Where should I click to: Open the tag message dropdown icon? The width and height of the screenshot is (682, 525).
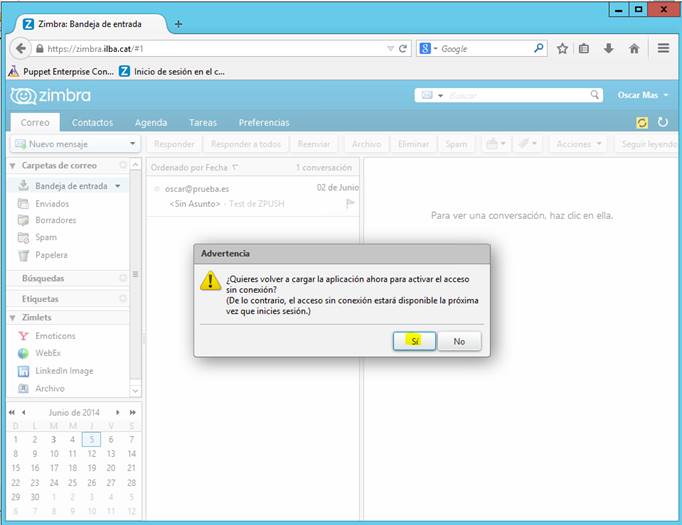pos(528,144)
